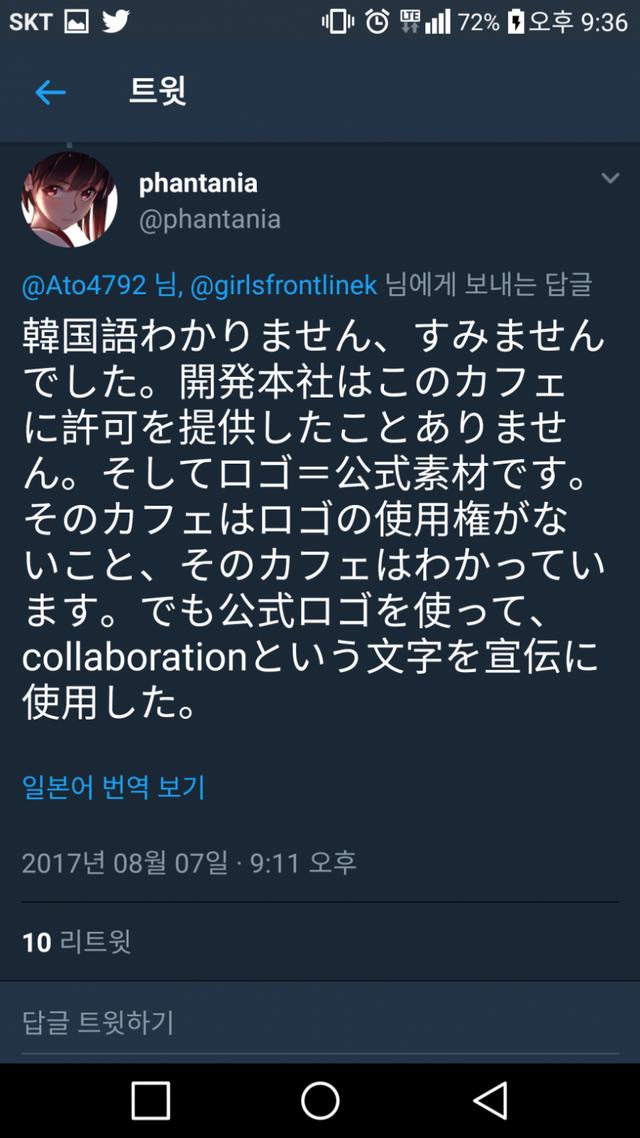Image resolution: width=640 pixels, height=1138 pixels.
Task: Open phantania's profile picture
Action: [x=69, y=200]
